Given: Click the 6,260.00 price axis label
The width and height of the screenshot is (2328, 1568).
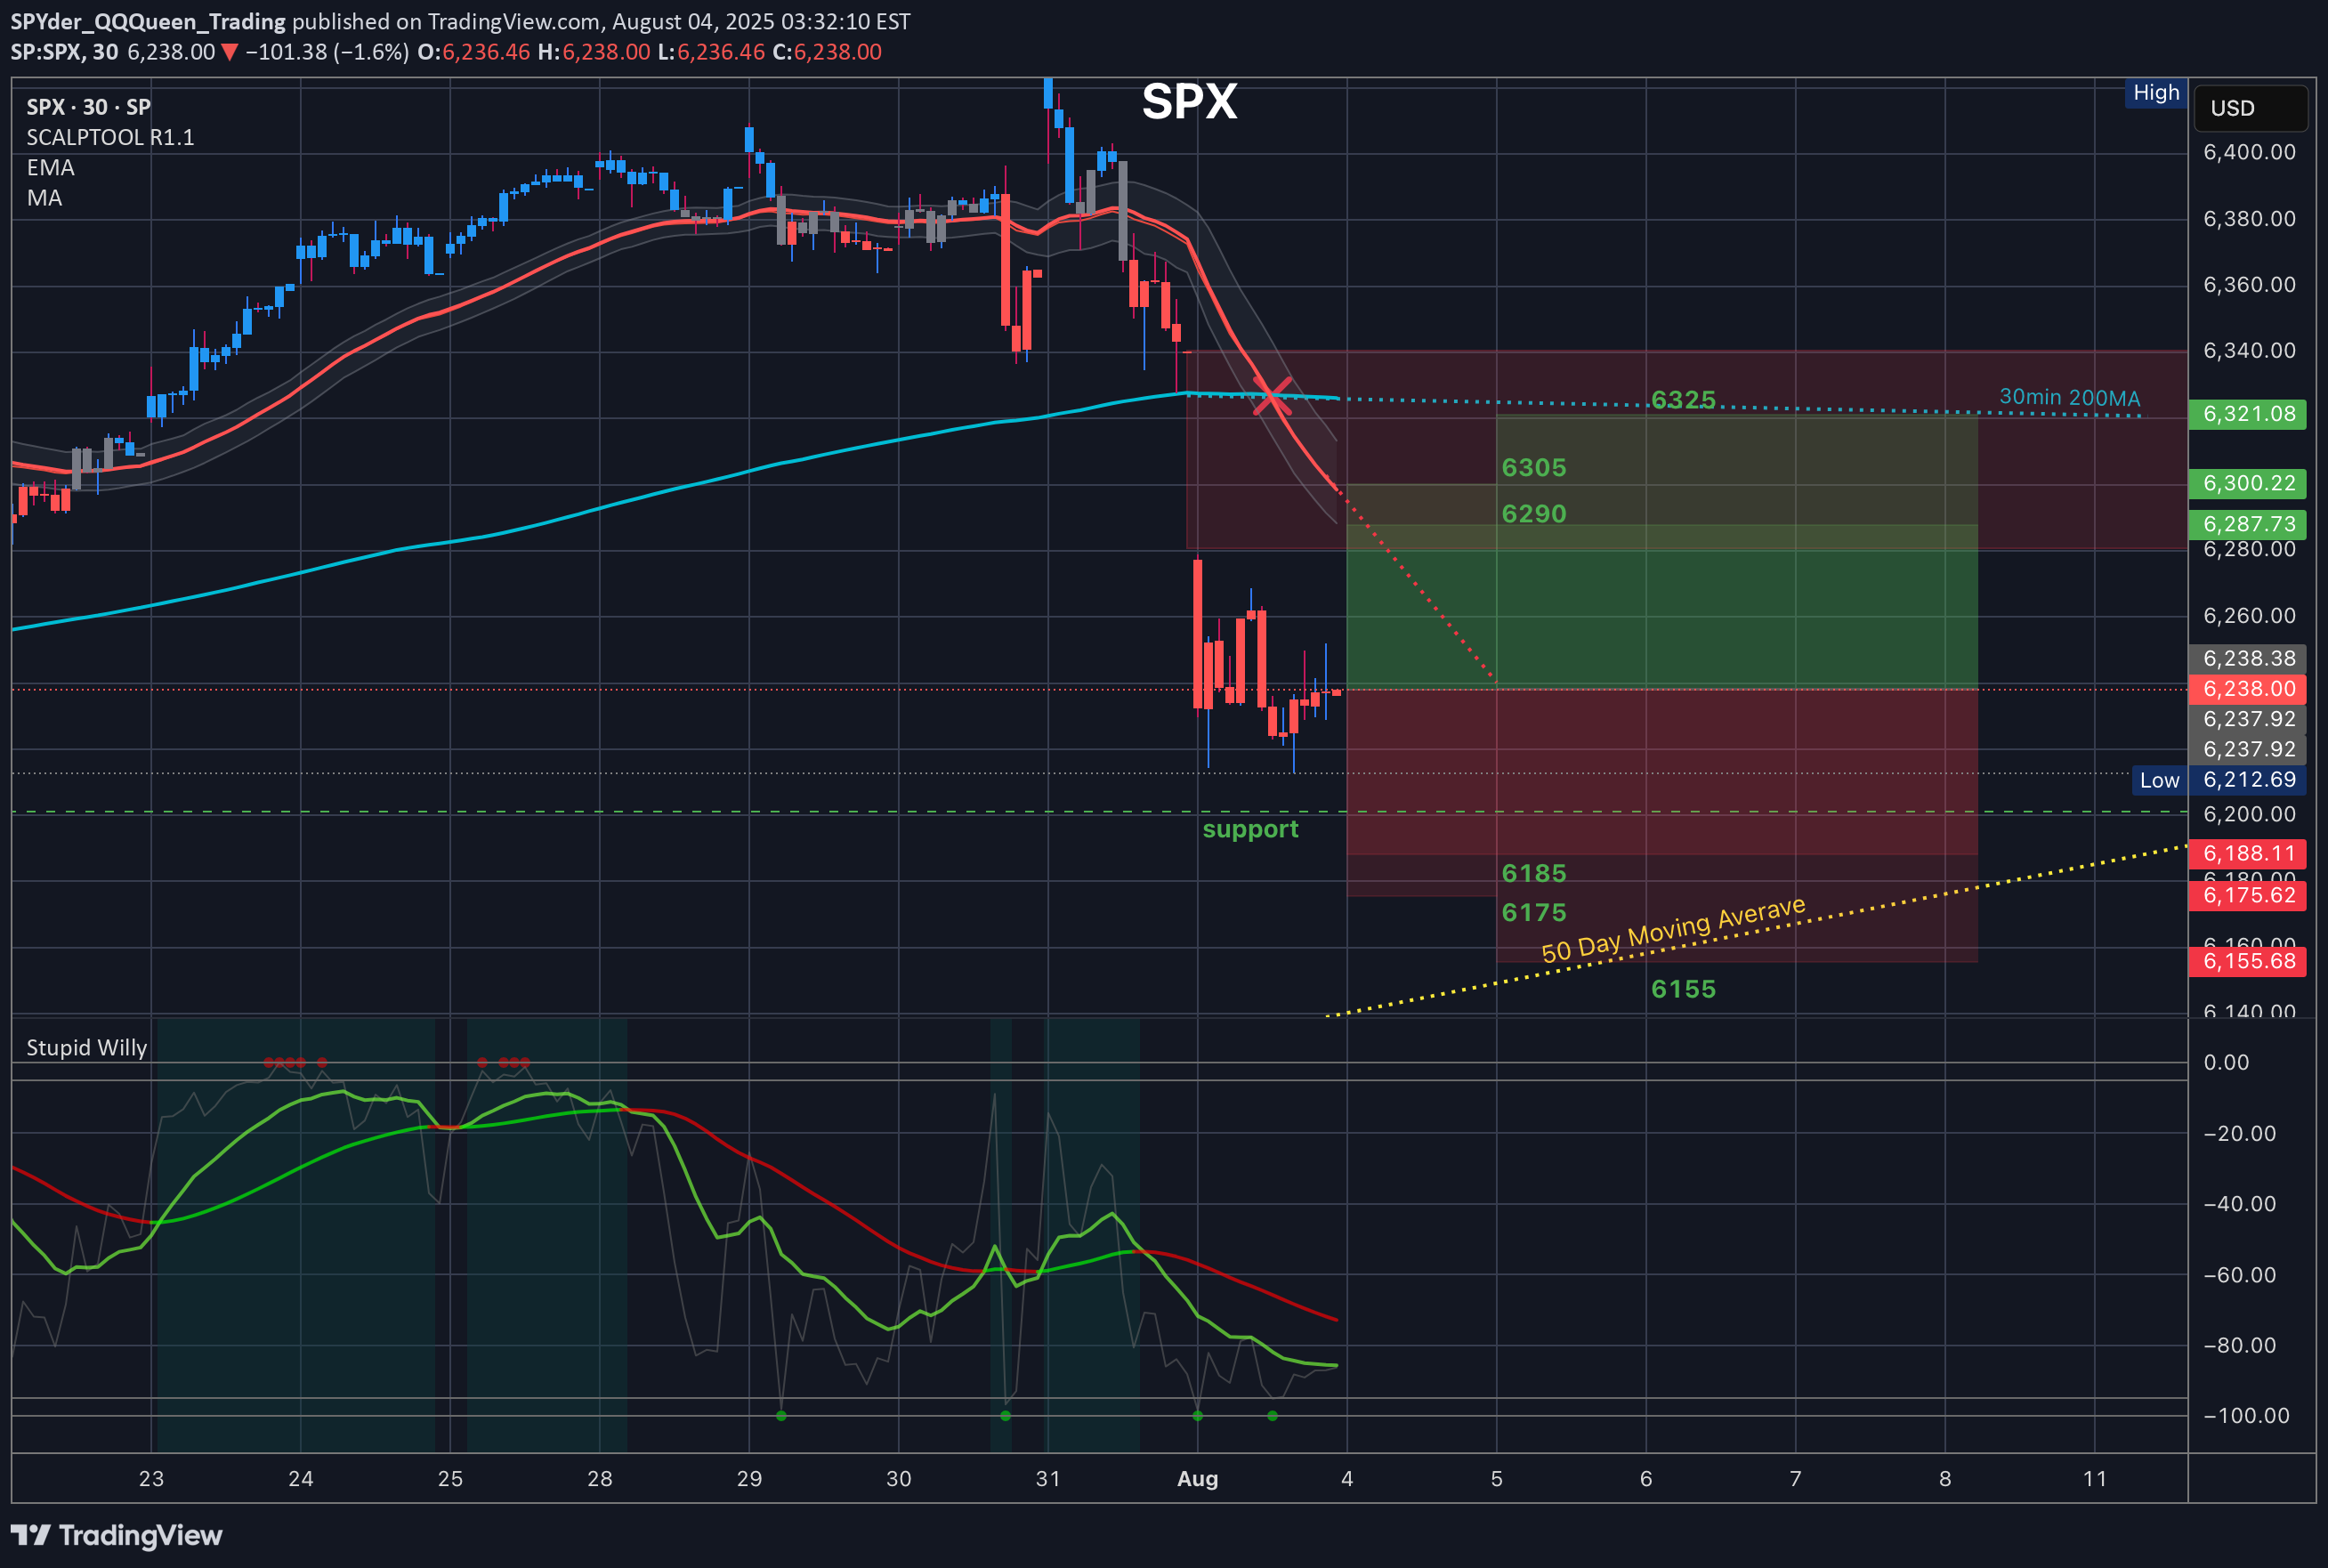Looking at the screenshot, I should (x=2249, y=615).
